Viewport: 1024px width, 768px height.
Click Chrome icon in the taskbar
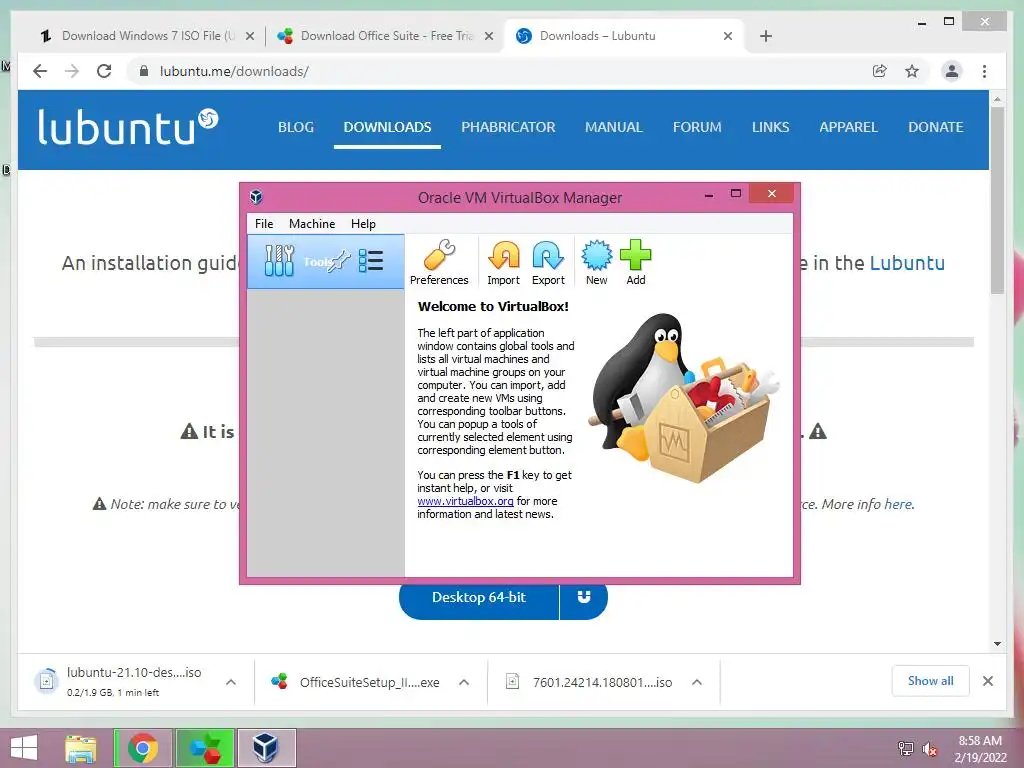click(142, 748)
